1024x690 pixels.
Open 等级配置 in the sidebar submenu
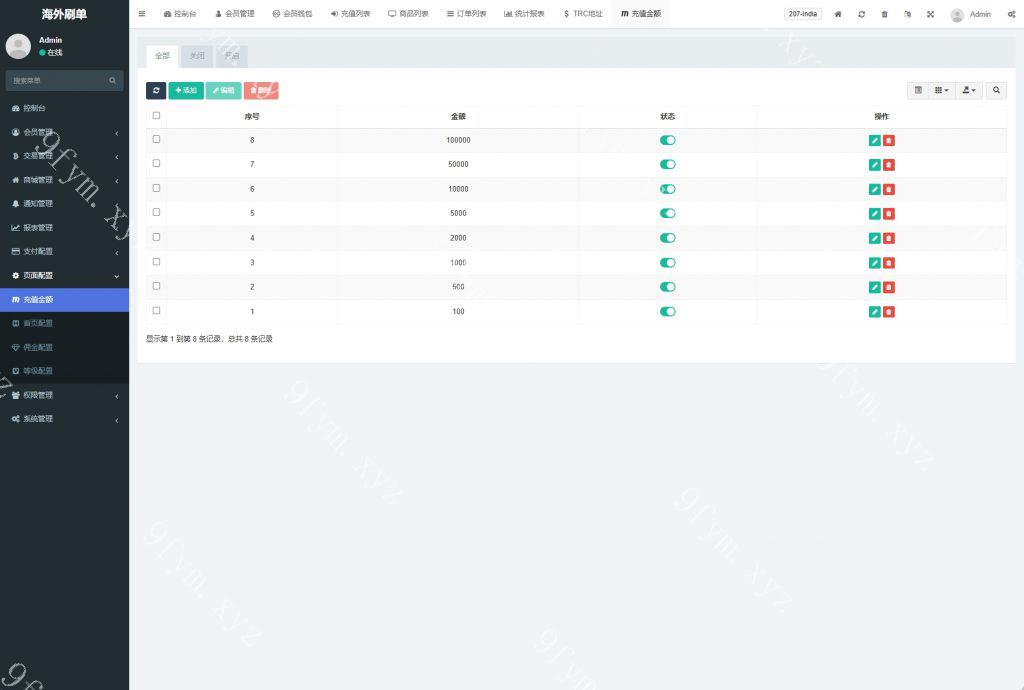(64, 371)
